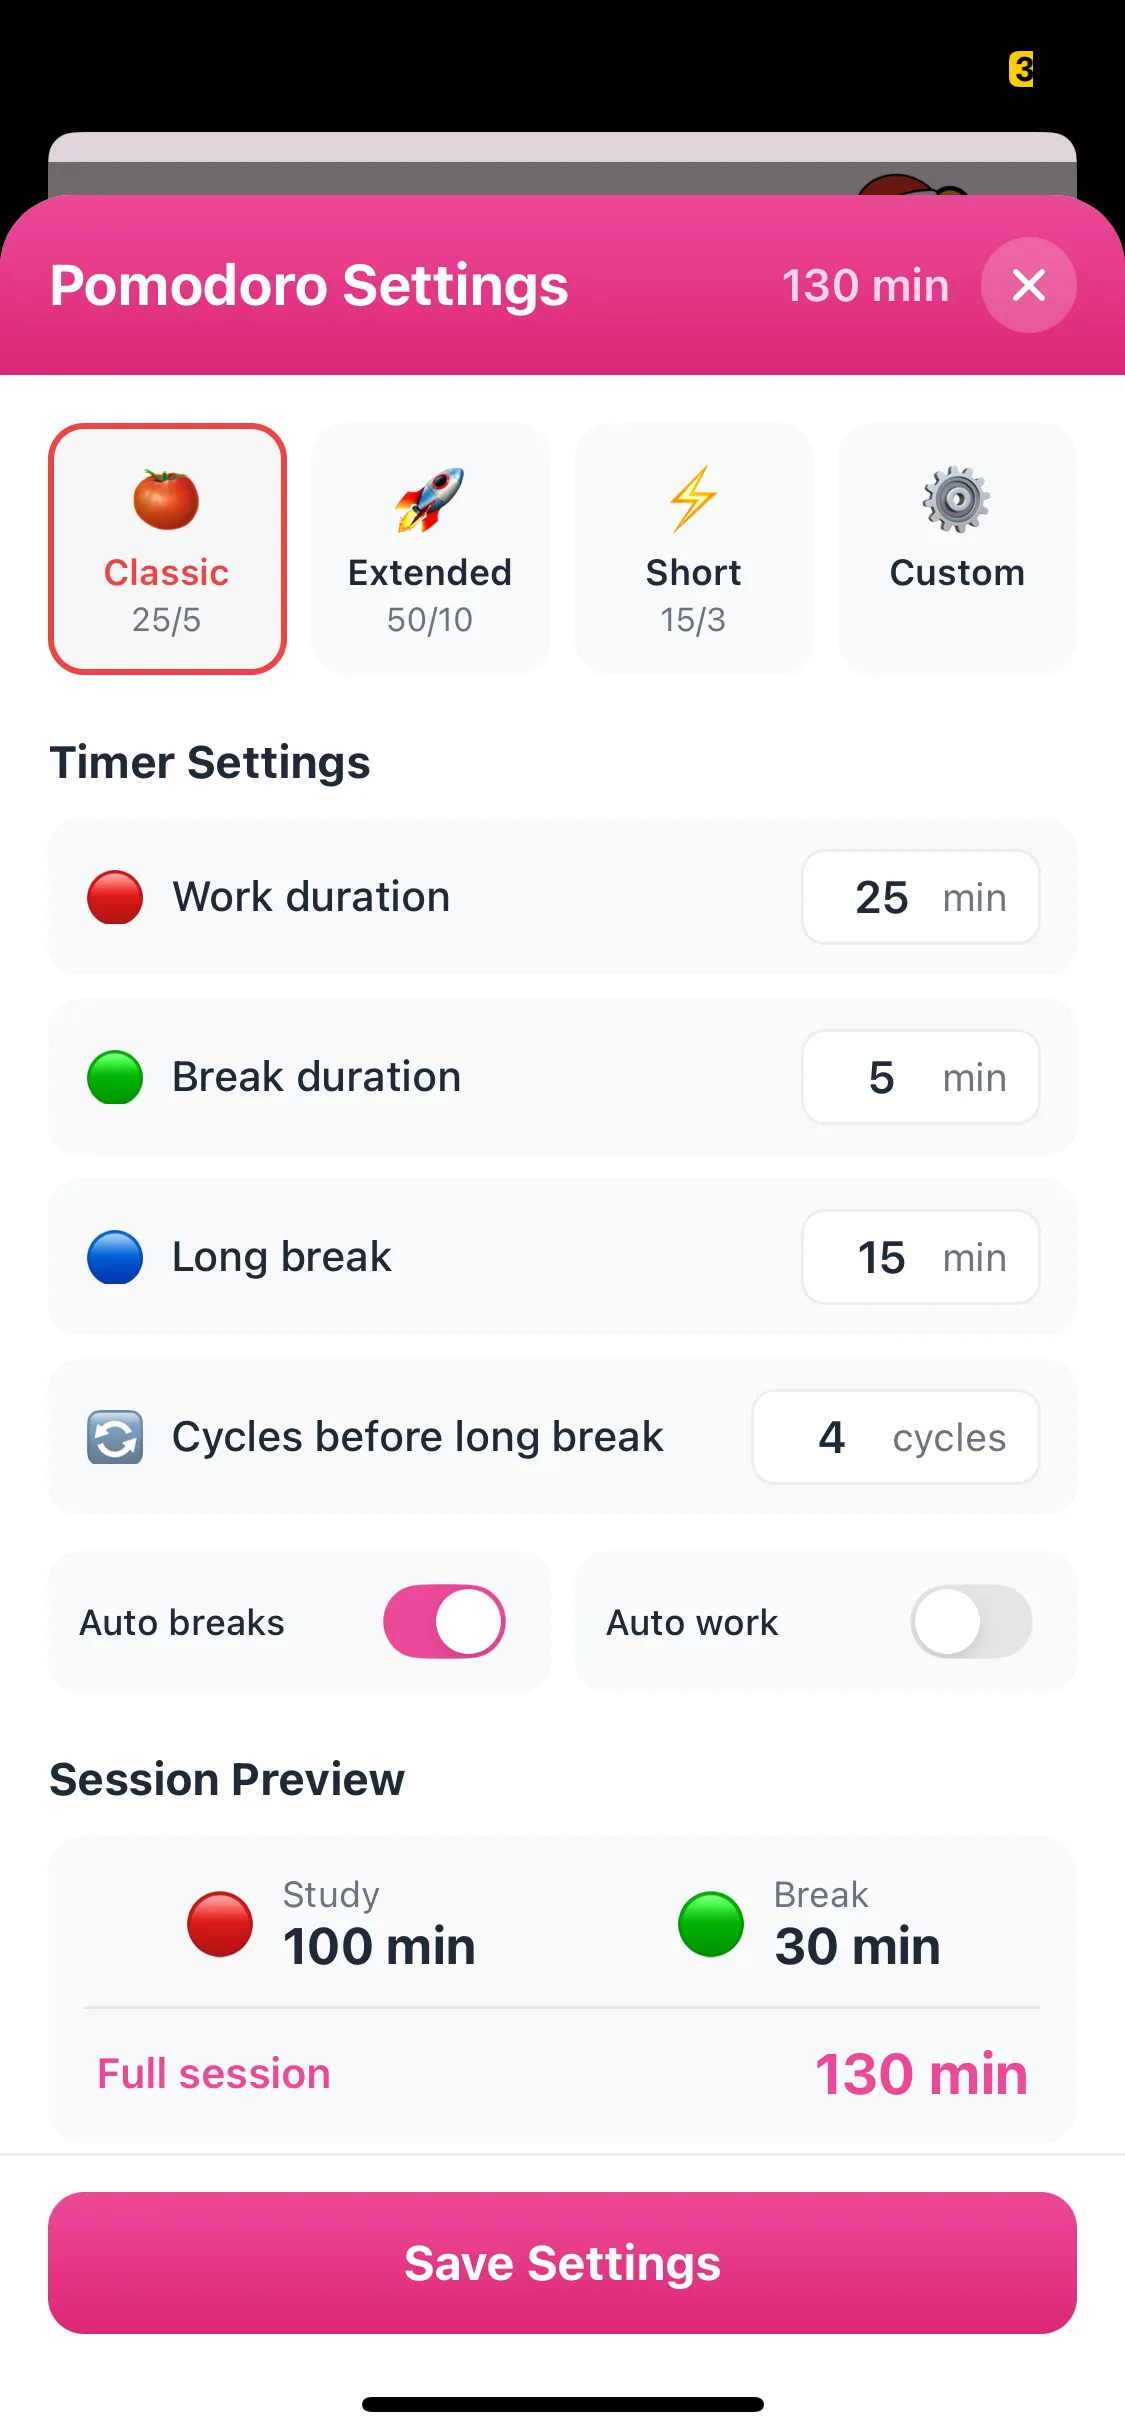Close the Pomodoro Settings sheet
This screenshot has width=1125, height=2436.
(1028, 285)
